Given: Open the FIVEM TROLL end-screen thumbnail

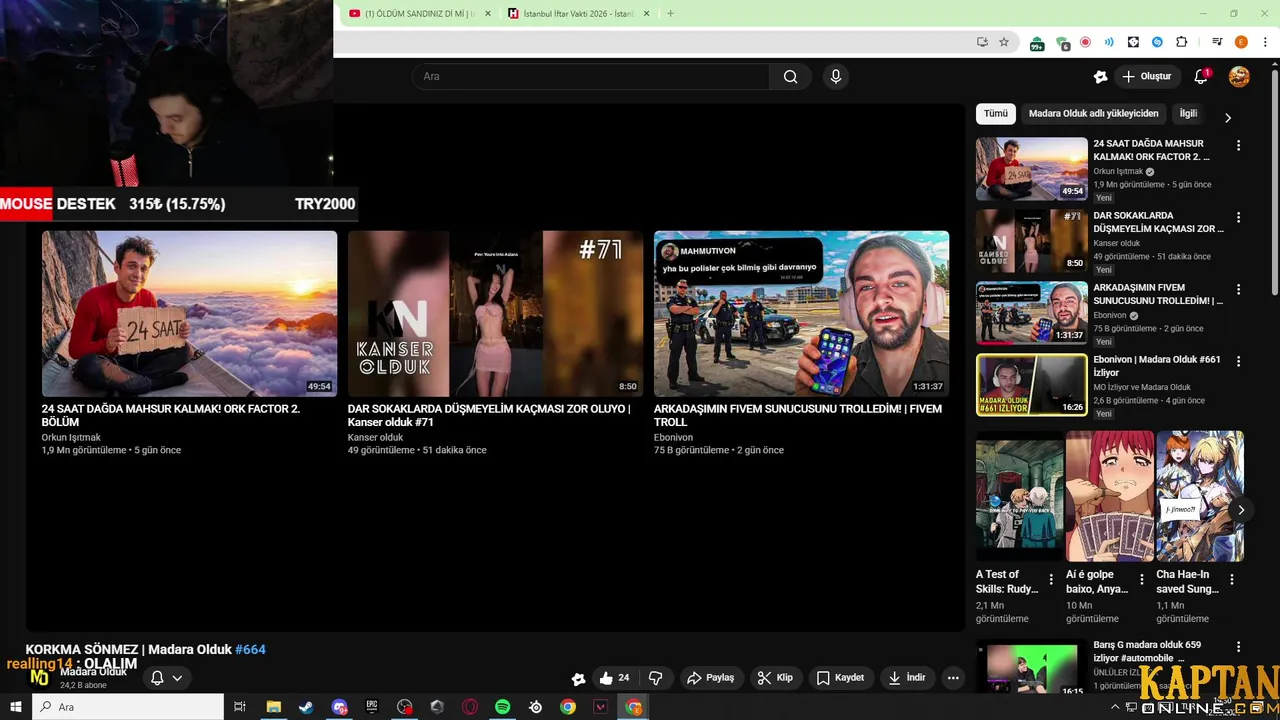Looking at the screenshot, I should [801, 314].
